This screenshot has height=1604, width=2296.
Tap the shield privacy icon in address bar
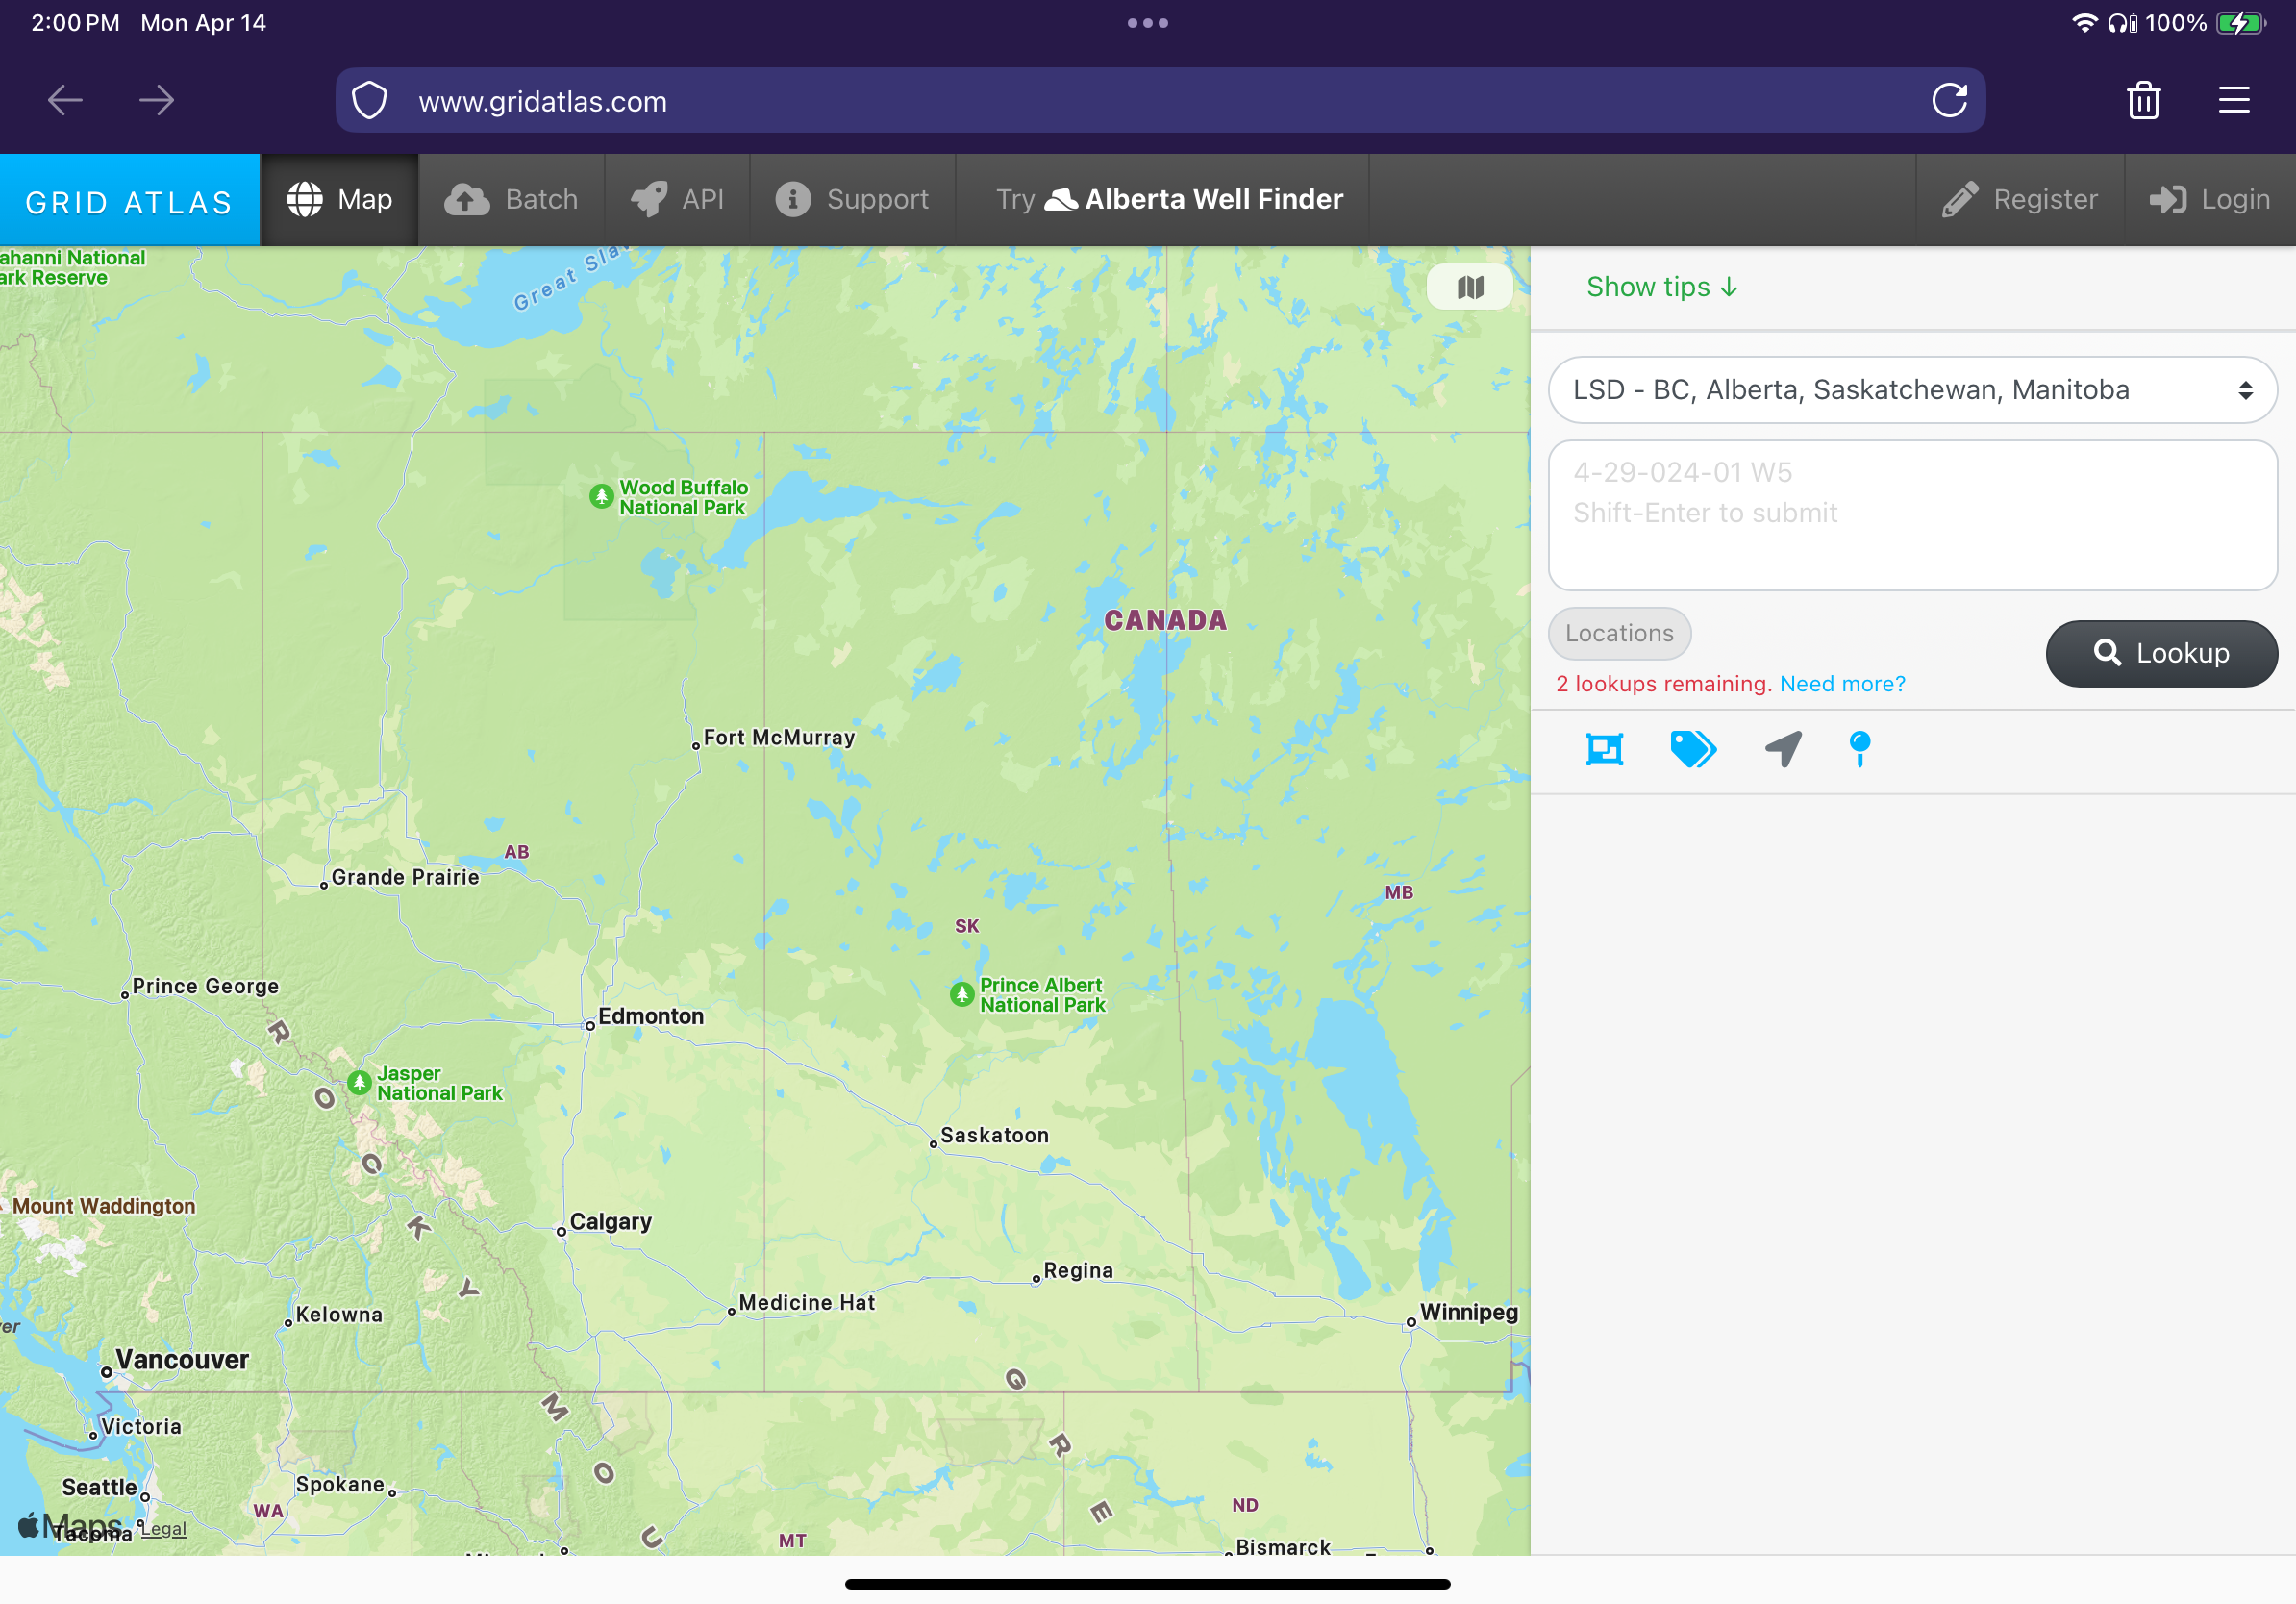tap(370, 101)
